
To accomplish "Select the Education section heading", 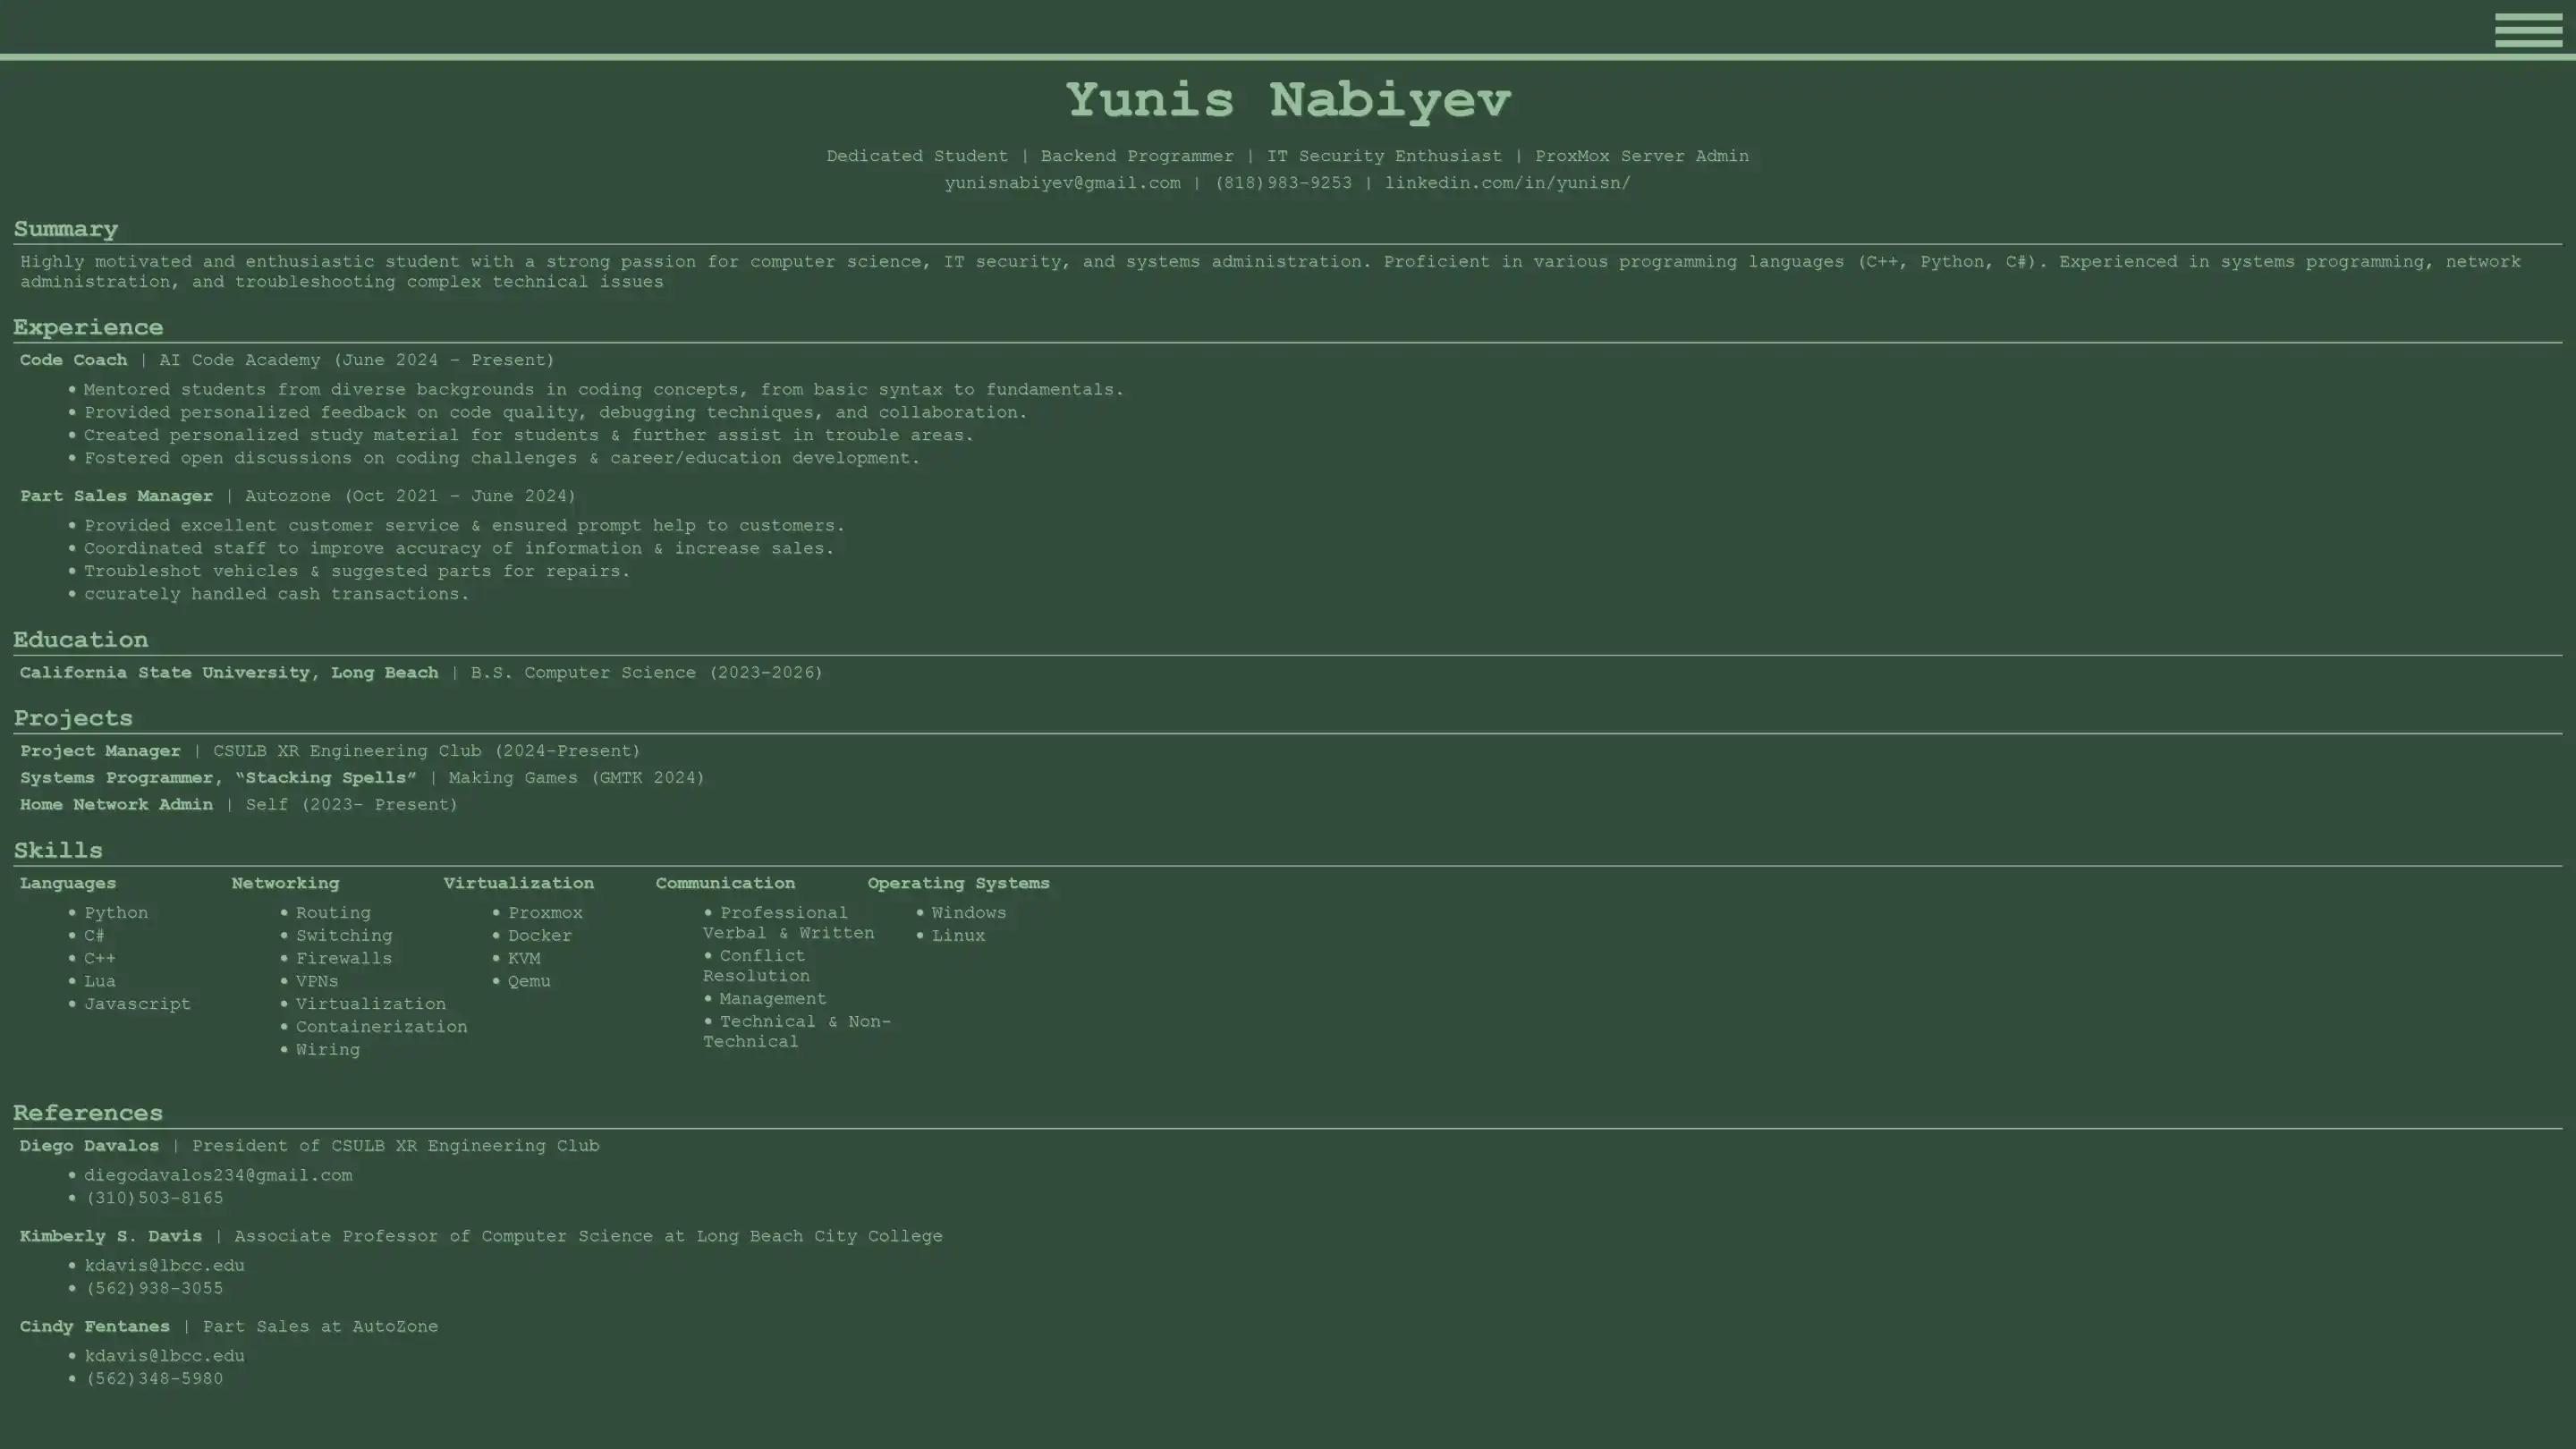I will (x=80, y=640).
